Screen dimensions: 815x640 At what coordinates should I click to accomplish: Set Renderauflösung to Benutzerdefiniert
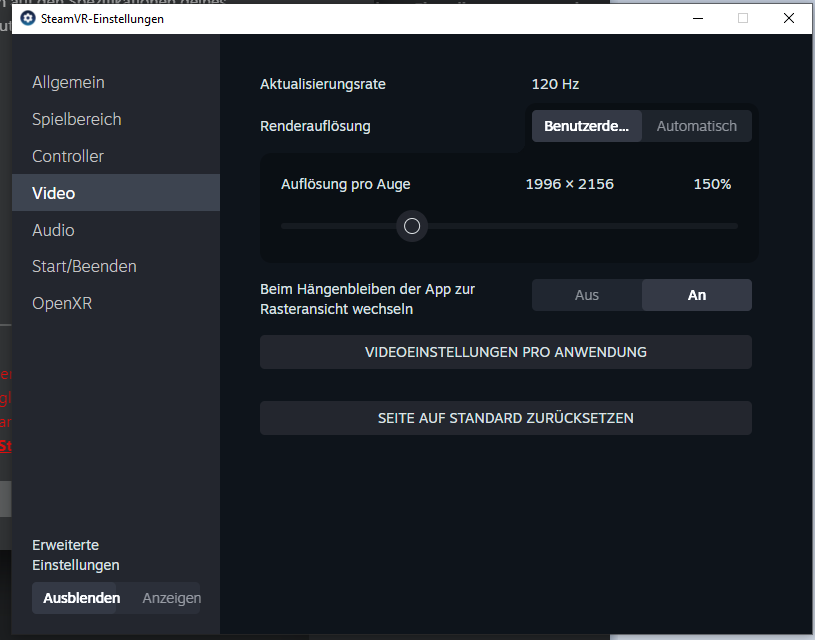587,126
